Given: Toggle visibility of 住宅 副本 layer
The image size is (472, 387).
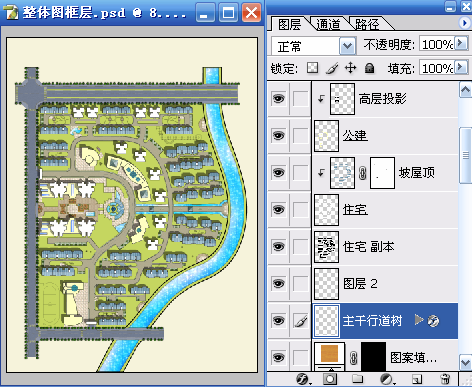Looking at the screenshot, I should pyautogui.click(x=279, y=247).
